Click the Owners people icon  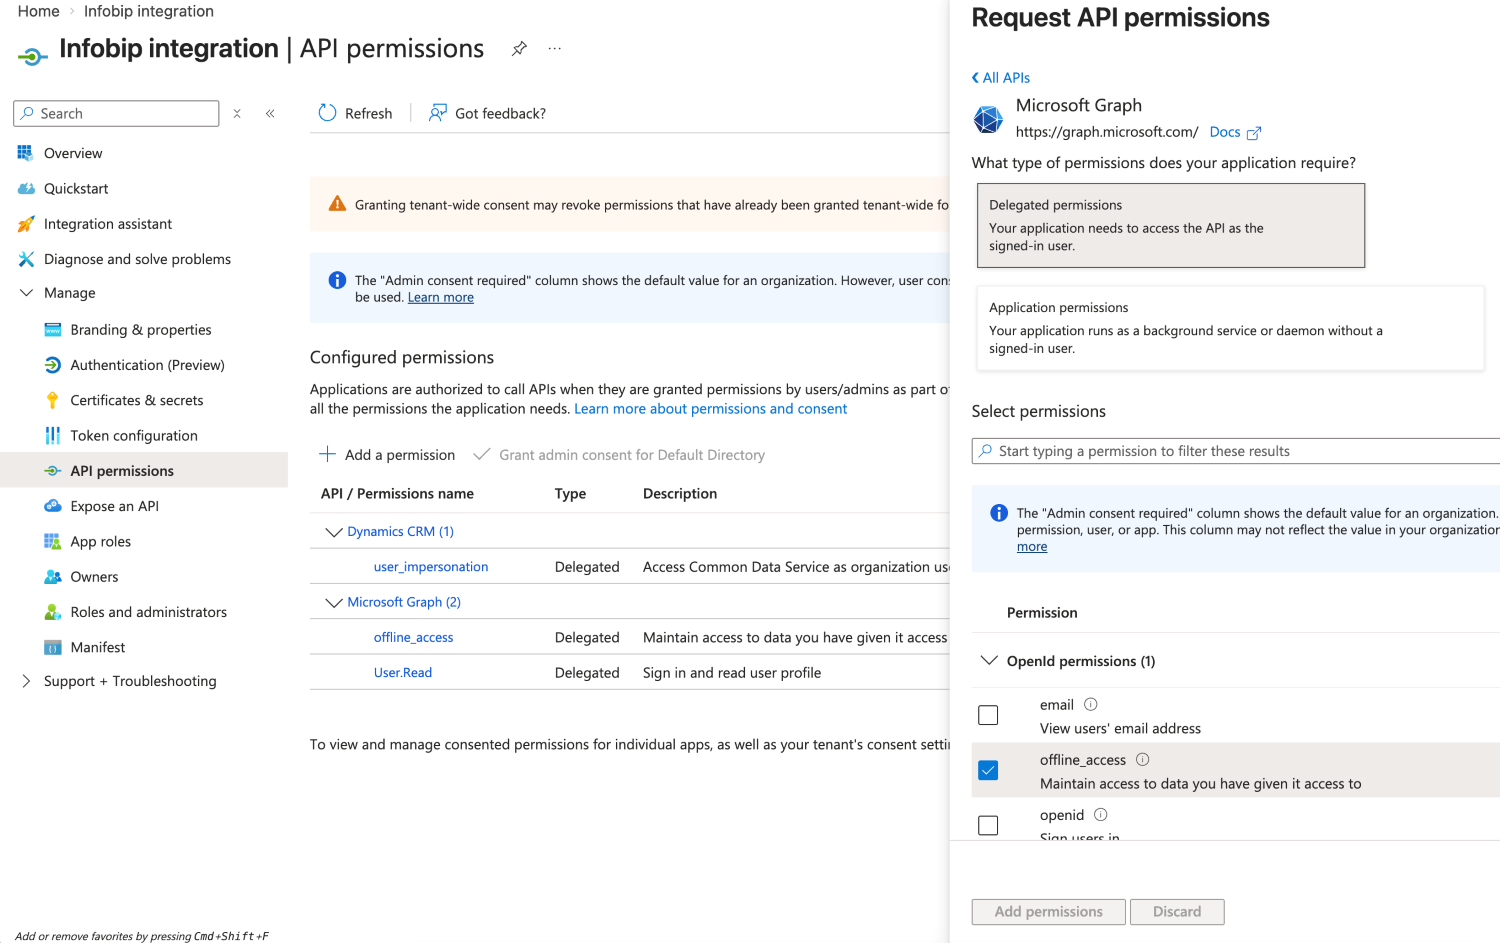pyautogui.click(x=52, y=576)
